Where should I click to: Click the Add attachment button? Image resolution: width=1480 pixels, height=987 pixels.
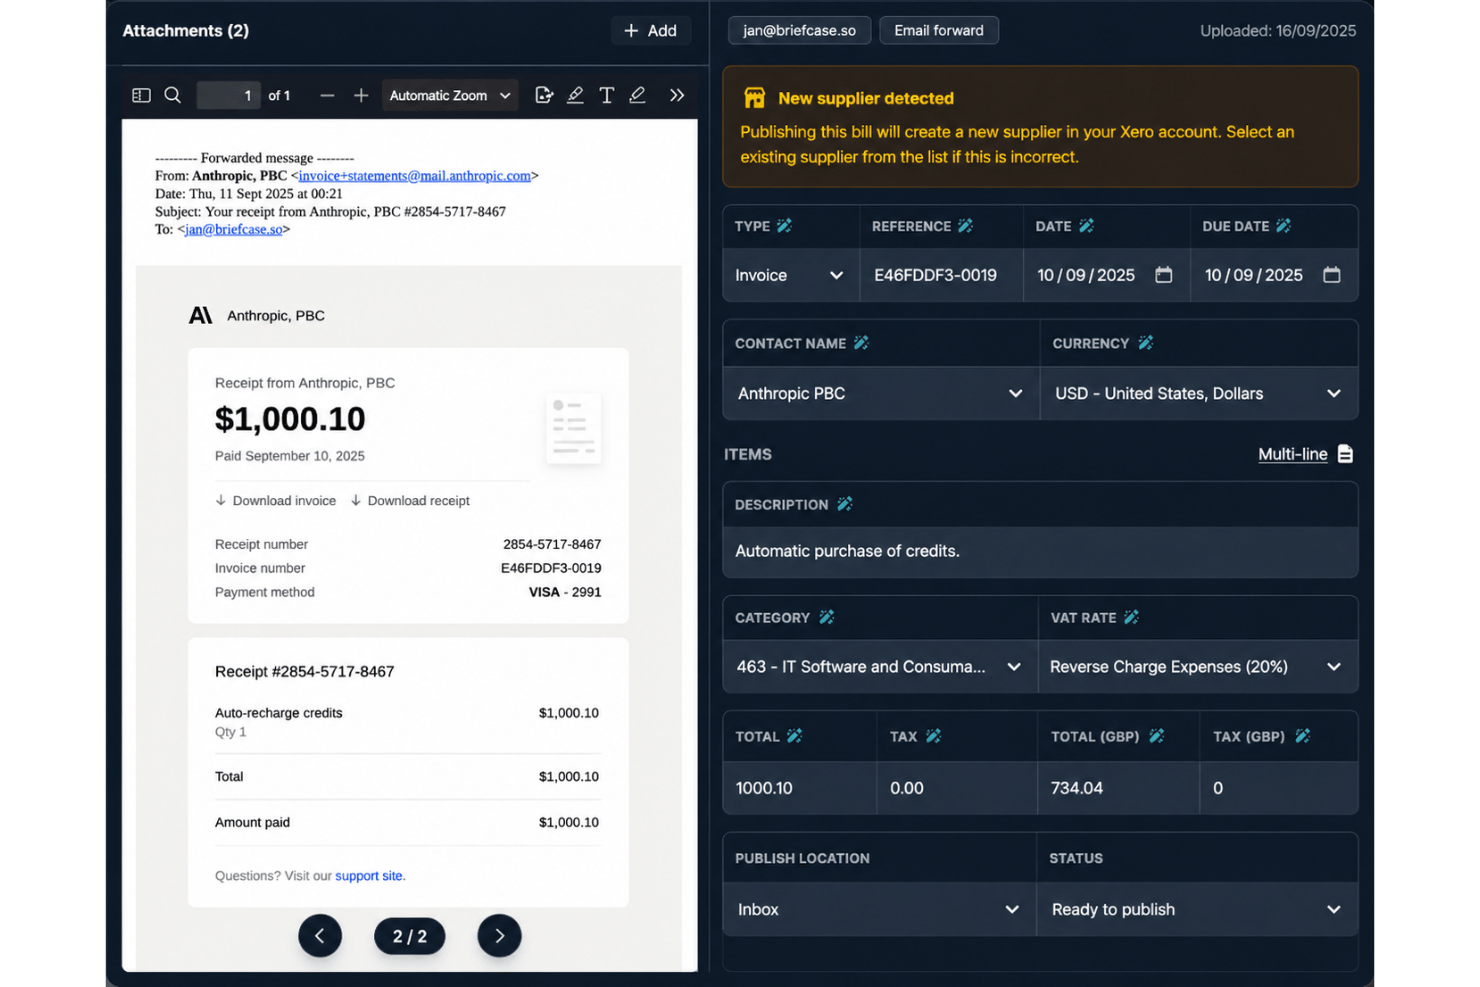[x=651, y=31]
